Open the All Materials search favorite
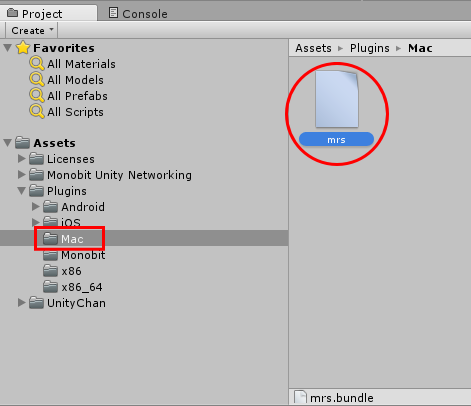The image size is (471, 406). [x=72, y=64]
